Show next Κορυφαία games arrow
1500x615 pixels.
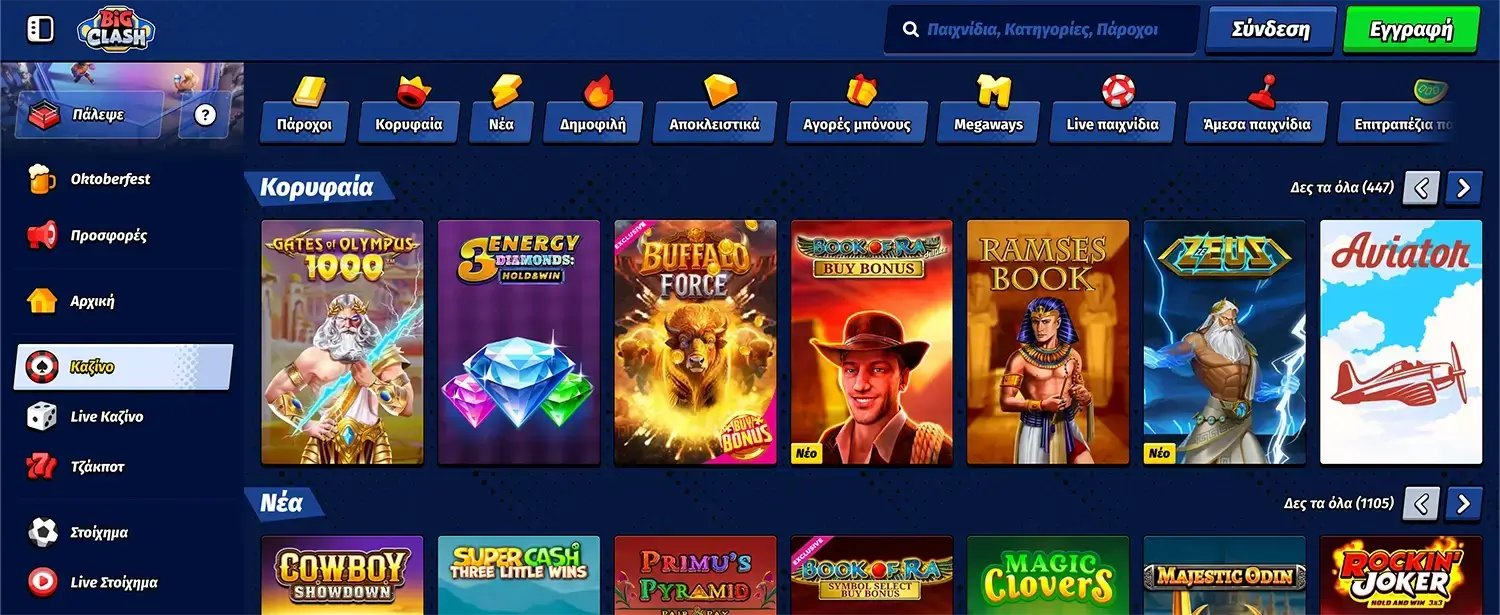(x=1464, y=187)
